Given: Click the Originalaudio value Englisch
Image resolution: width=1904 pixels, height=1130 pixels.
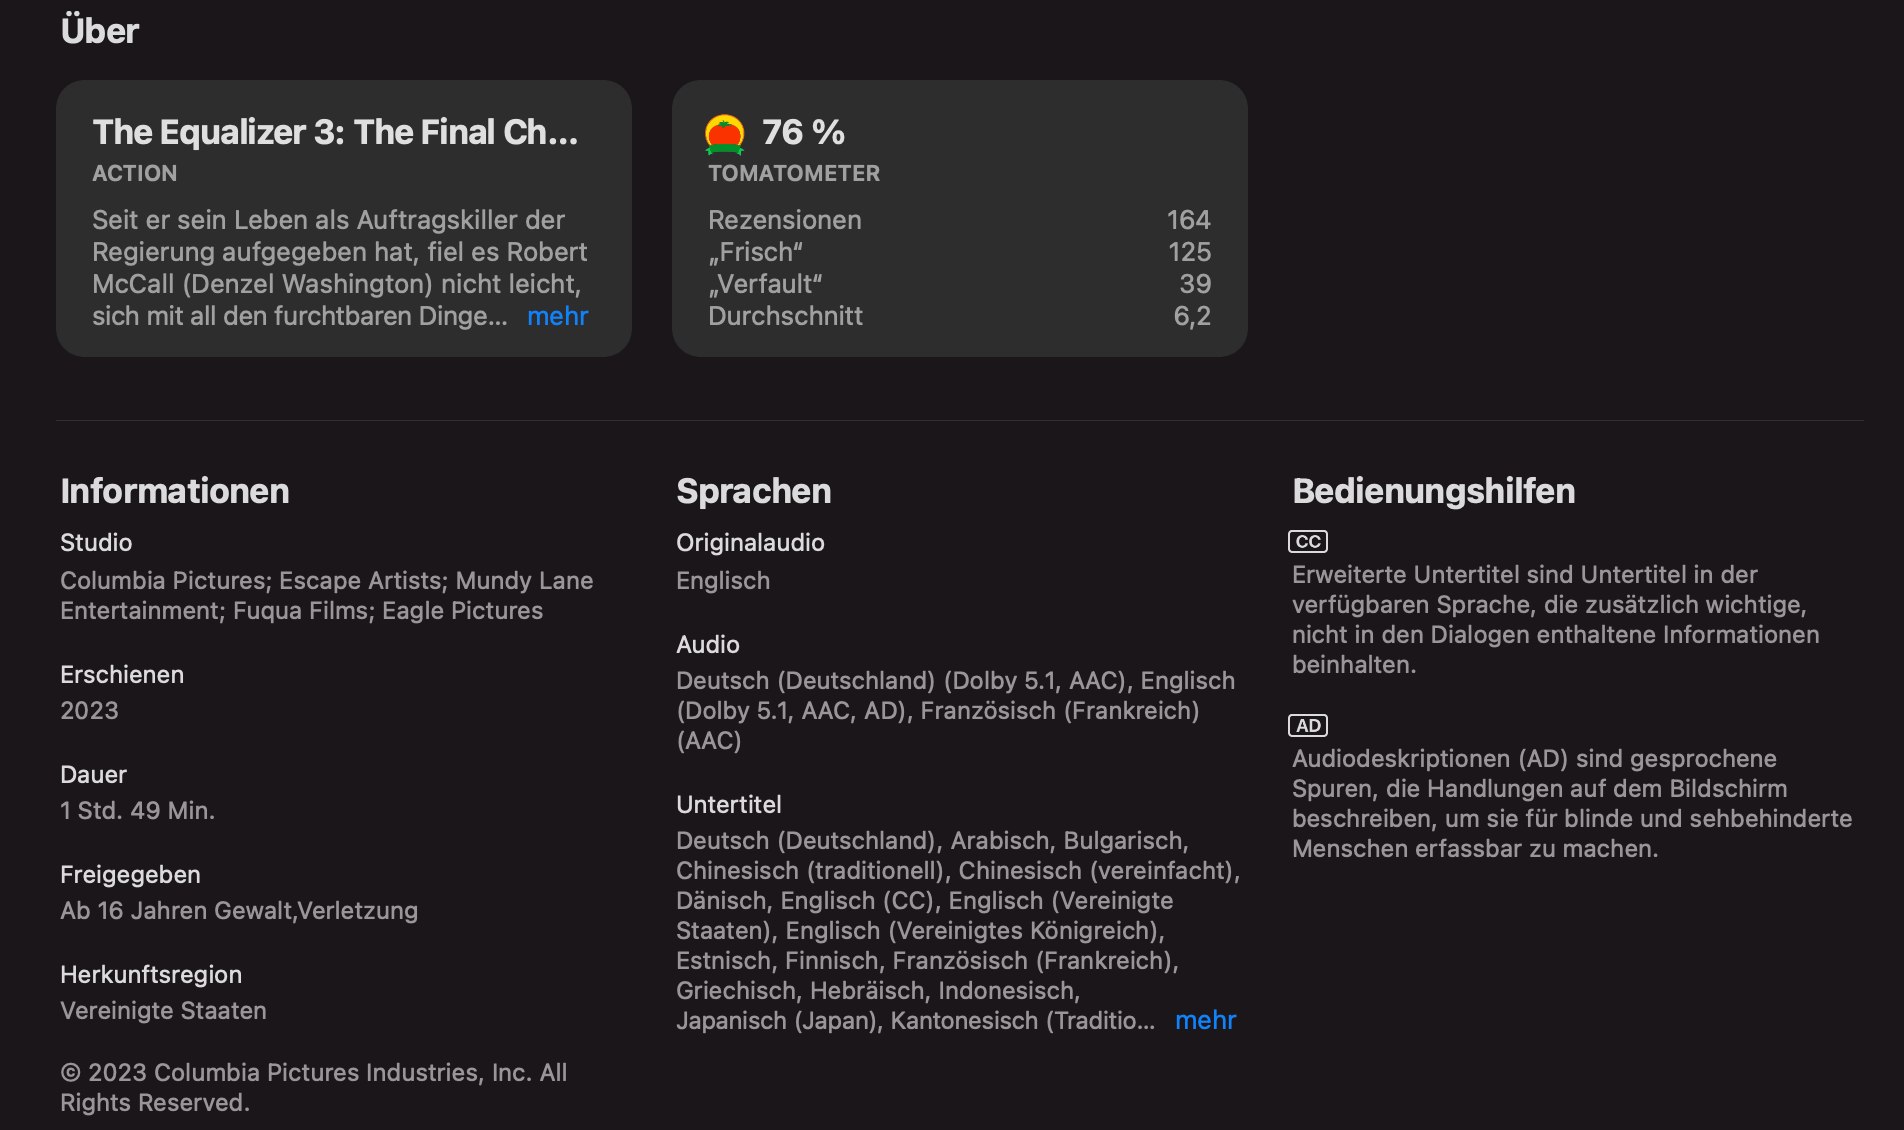Looking at the screenshot, I should point(723,581).
